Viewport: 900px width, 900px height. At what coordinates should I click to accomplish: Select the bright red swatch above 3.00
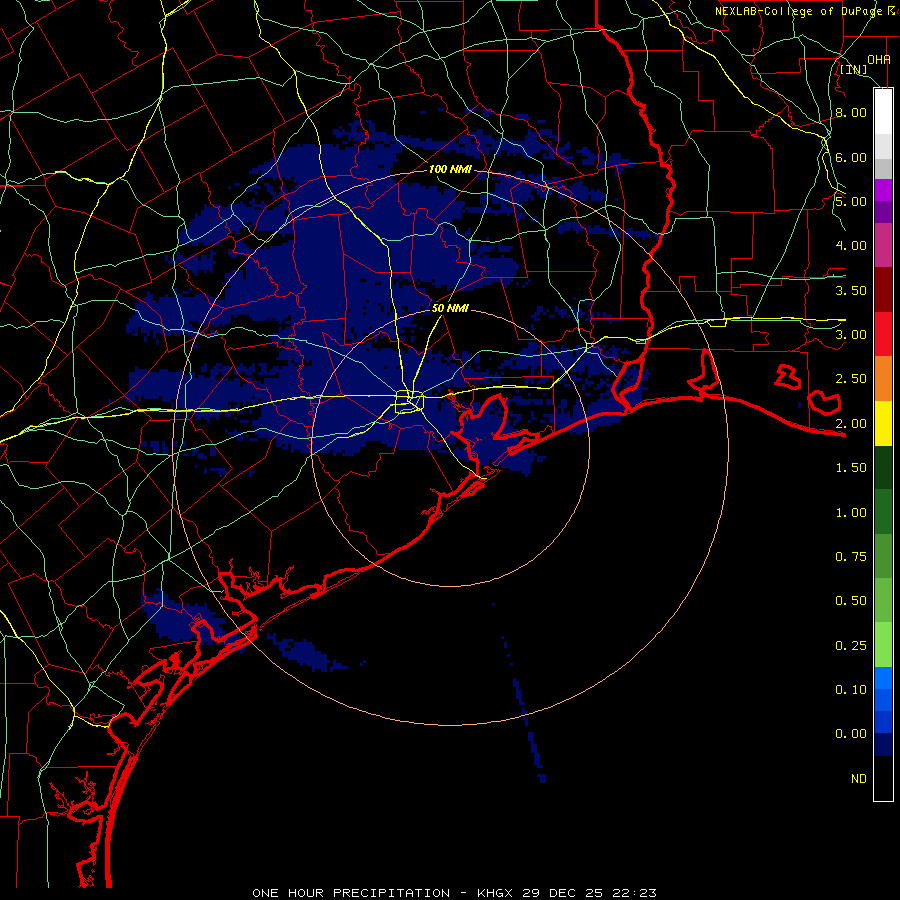(883, 334)
